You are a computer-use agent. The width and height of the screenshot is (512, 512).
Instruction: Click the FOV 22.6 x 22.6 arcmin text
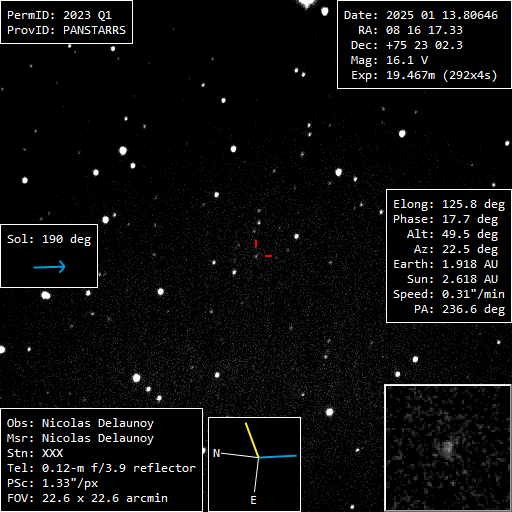87,498
